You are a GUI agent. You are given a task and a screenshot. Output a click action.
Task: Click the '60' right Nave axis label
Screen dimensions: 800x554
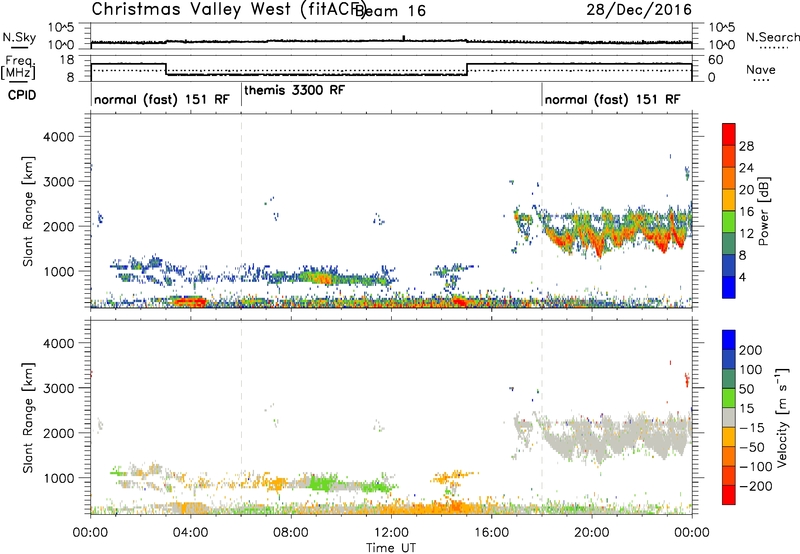coord(716,60)
